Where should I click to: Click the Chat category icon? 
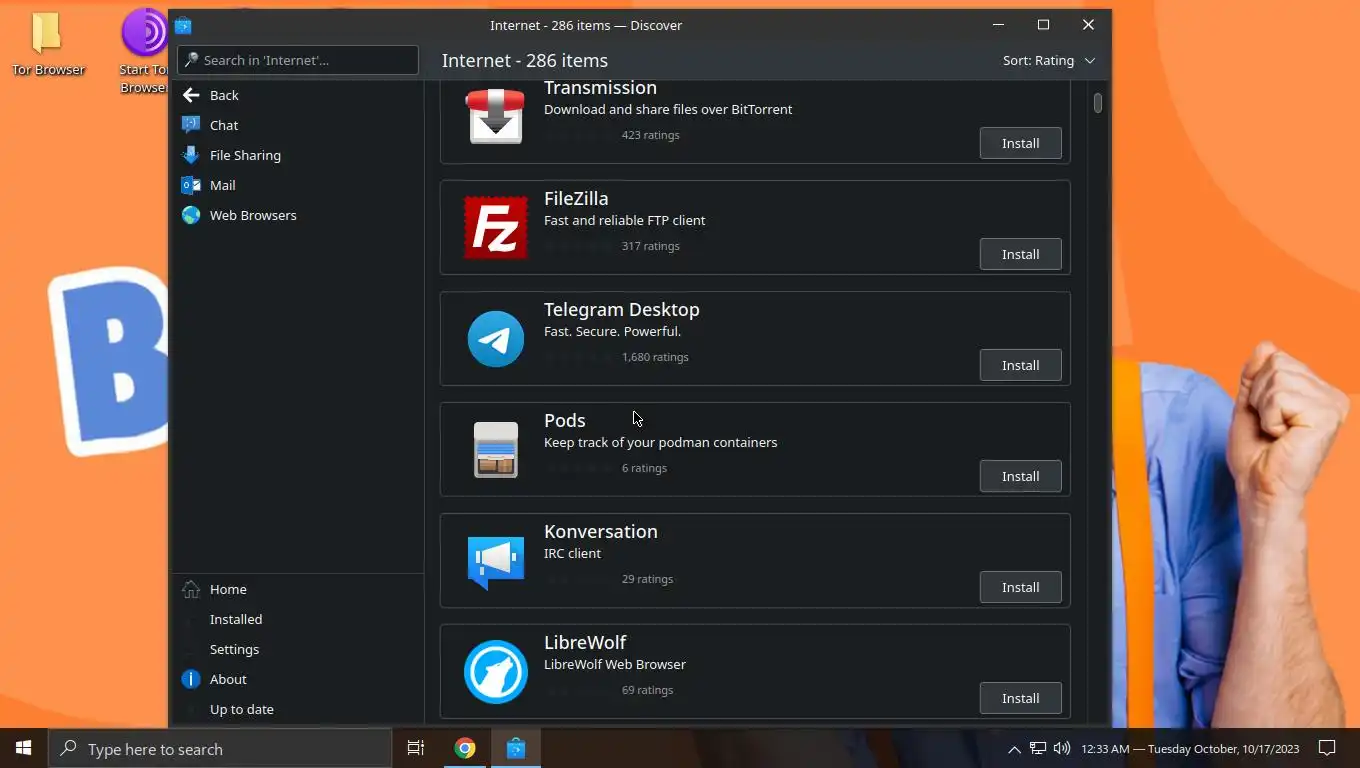(x=191, y=125)
